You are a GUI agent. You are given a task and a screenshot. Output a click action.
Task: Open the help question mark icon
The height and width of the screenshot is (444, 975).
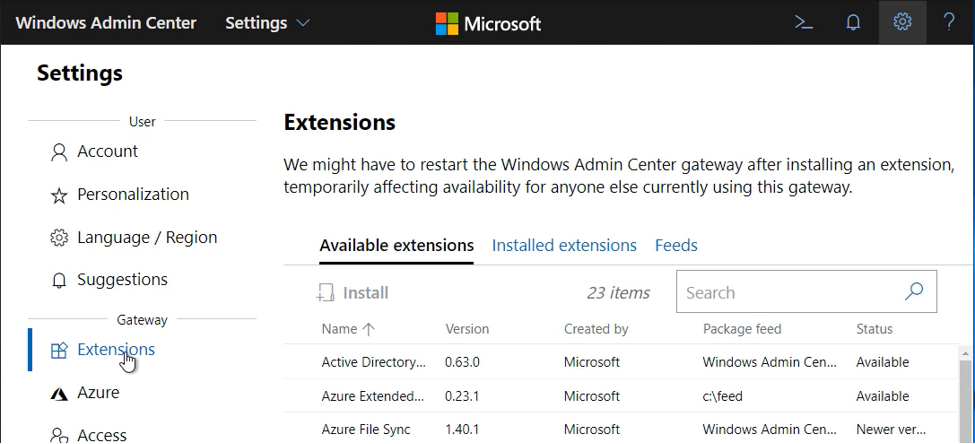[949, 22]
